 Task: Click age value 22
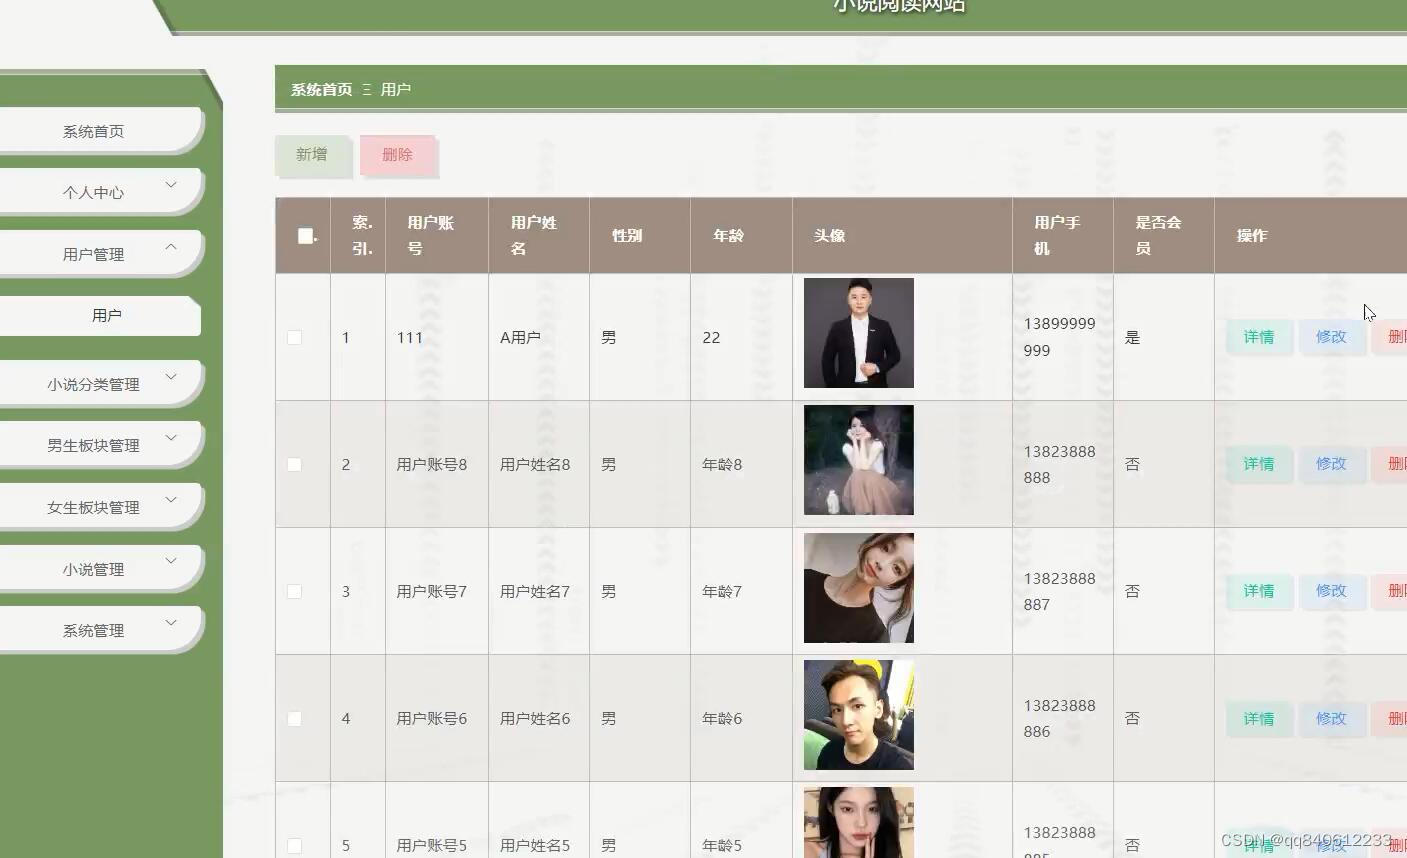coord(711,338)
